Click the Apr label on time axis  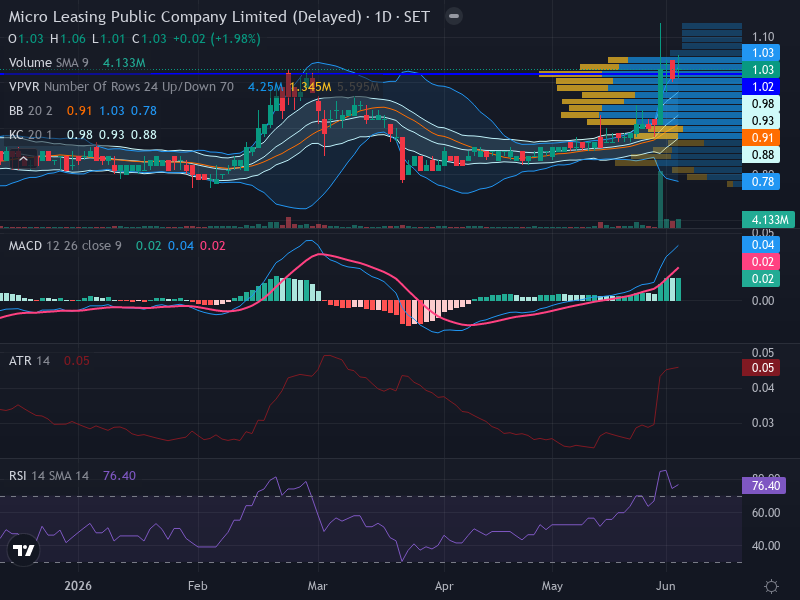(x=444, y=586)
